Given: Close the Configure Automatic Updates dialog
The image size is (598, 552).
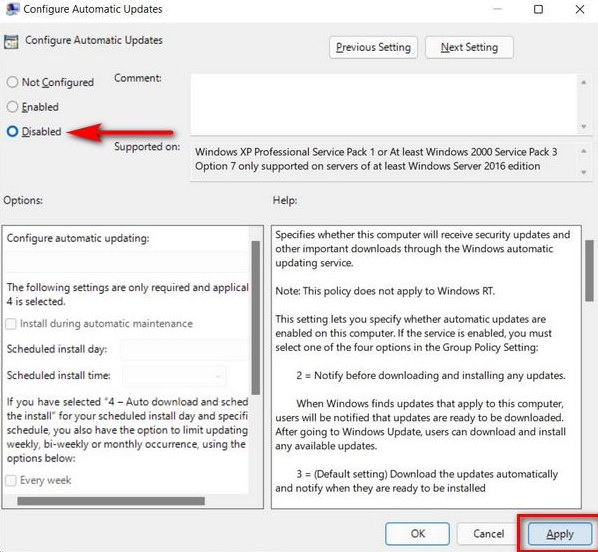Looking at the screenshot, I should point(580,9).
